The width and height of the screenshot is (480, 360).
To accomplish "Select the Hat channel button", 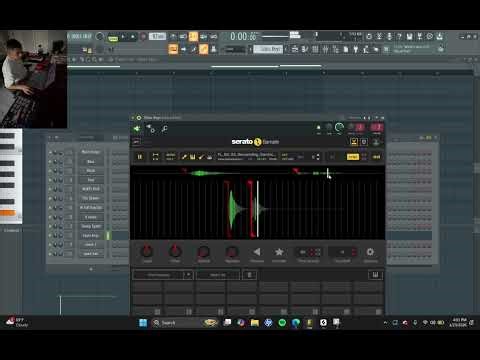I will [91, 180].
